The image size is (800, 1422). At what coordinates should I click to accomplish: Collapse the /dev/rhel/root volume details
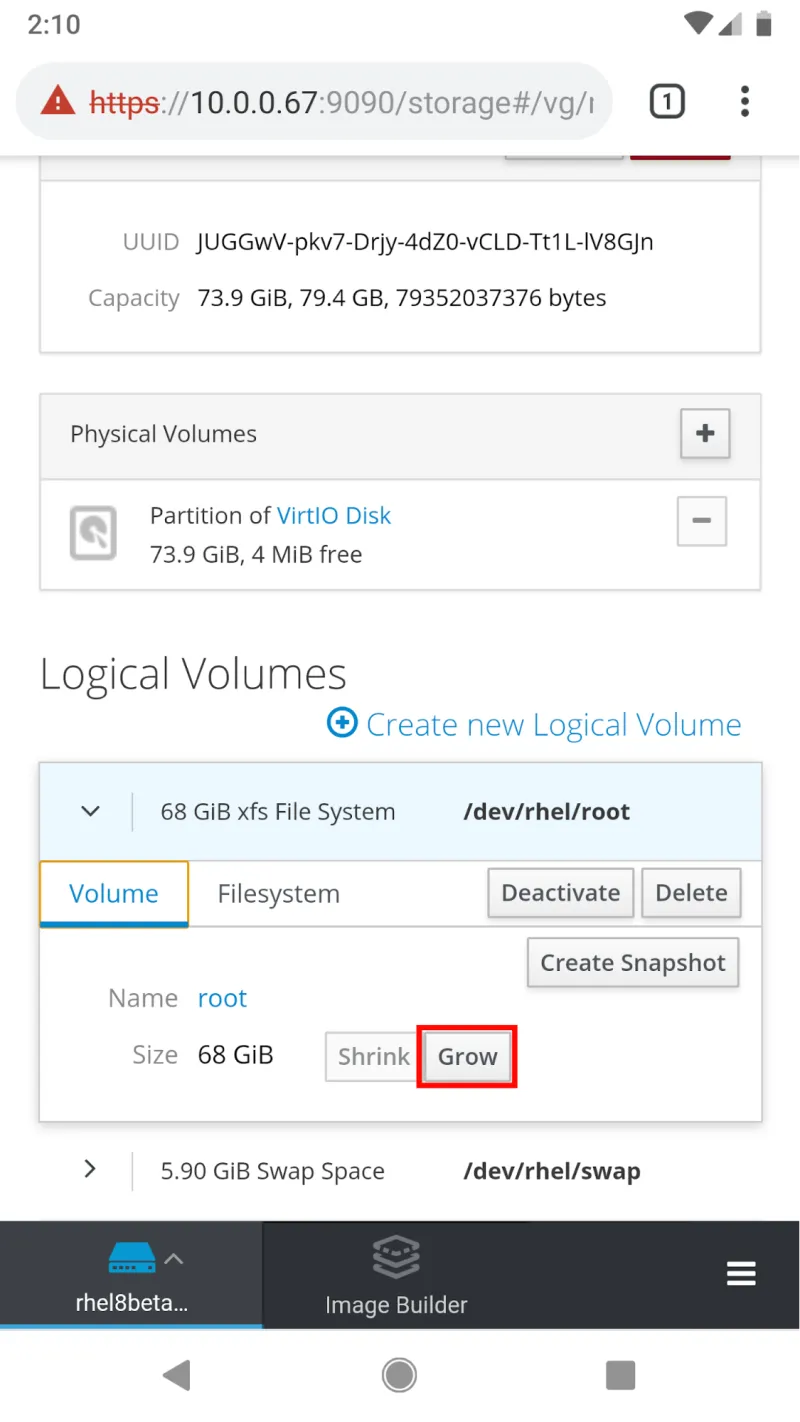89,811
